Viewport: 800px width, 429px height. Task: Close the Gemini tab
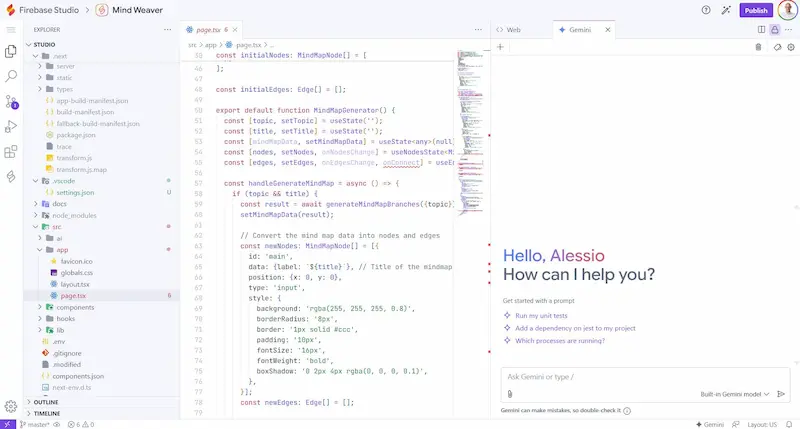coord(608,30)
